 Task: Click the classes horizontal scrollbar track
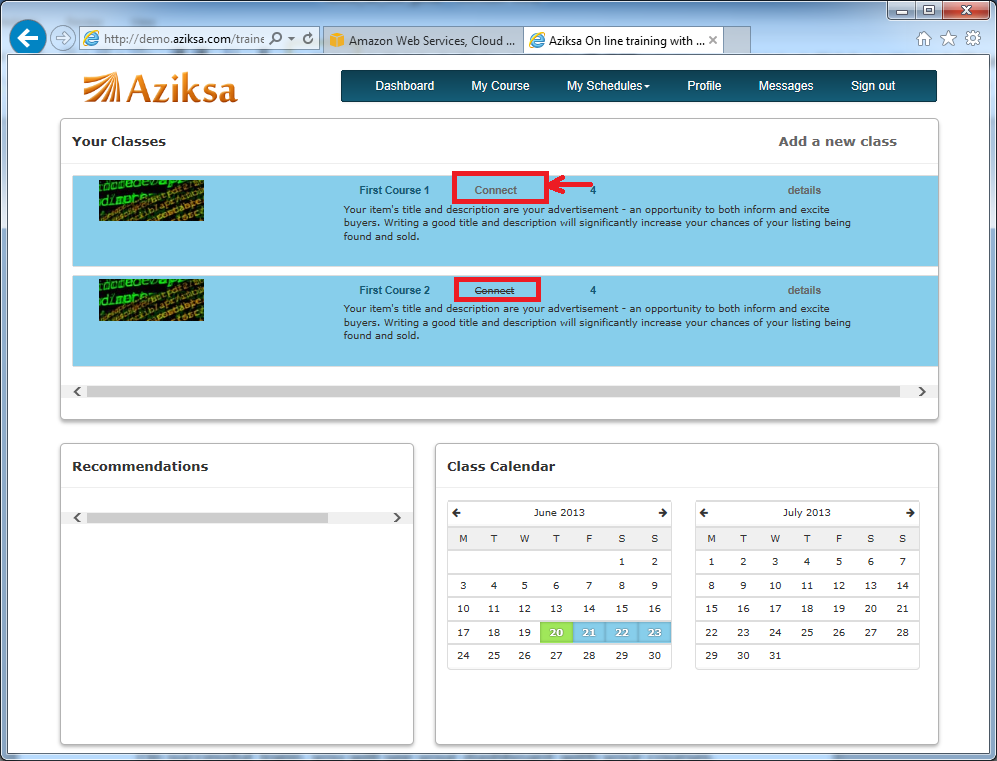(x=493, y=392)
